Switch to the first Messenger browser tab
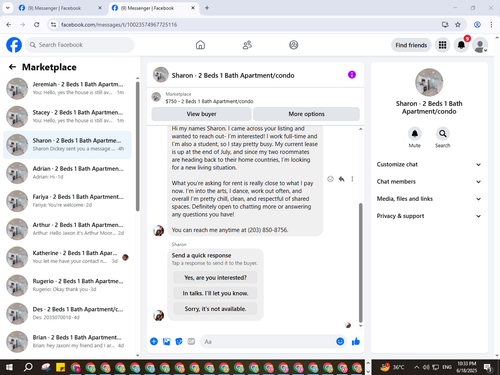Screen dimensions: 500x375 click(x=59, y=8)
